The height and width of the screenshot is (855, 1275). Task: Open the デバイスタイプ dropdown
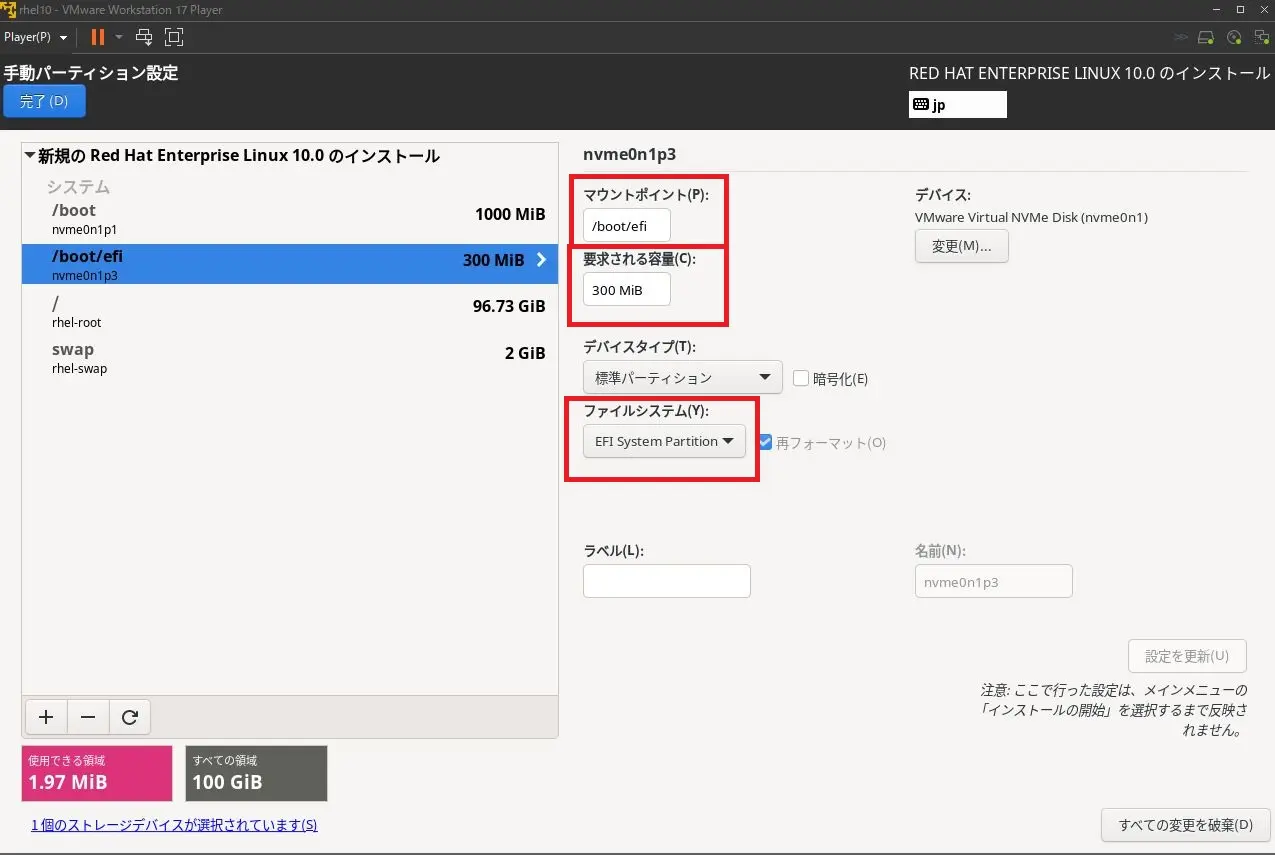tap(682, 378)
